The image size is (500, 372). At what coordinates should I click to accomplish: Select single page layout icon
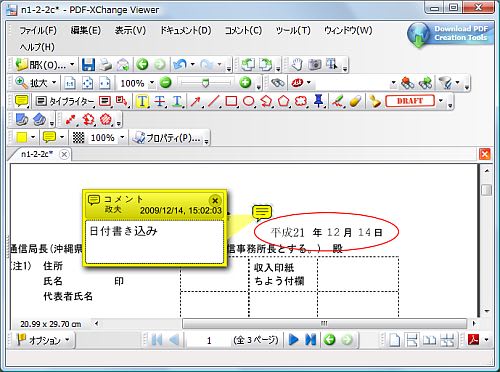(x=394, y=340)
